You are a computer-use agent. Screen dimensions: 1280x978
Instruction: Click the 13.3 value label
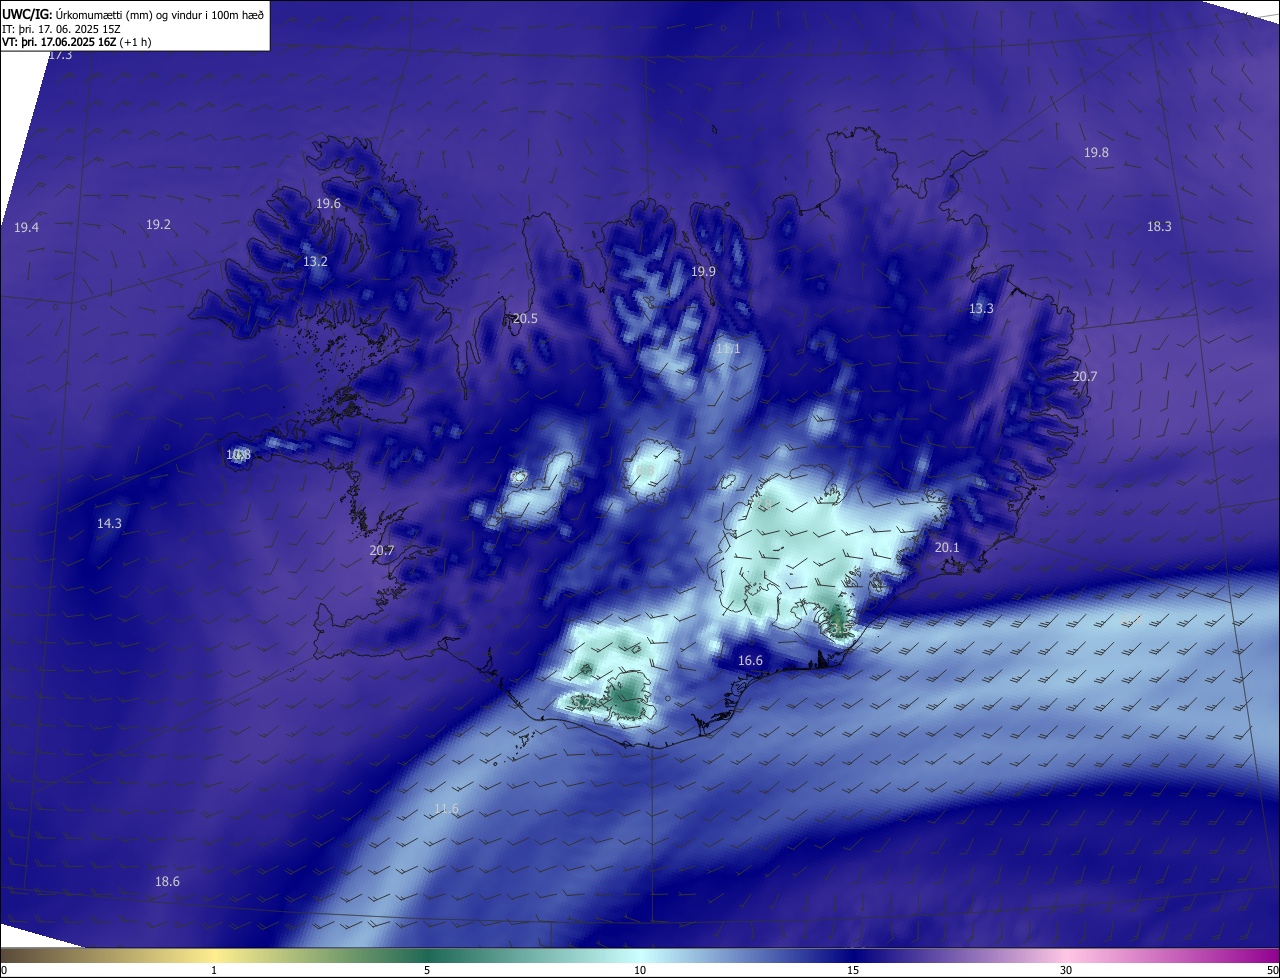point(981,309)
